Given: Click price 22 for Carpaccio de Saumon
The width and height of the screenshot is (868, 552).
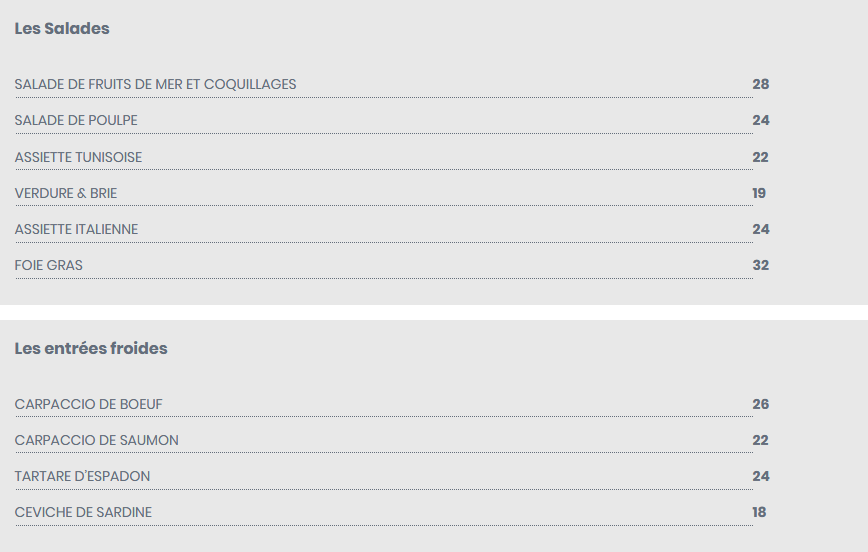Looking at the screenshot, I should click(760, 440).
